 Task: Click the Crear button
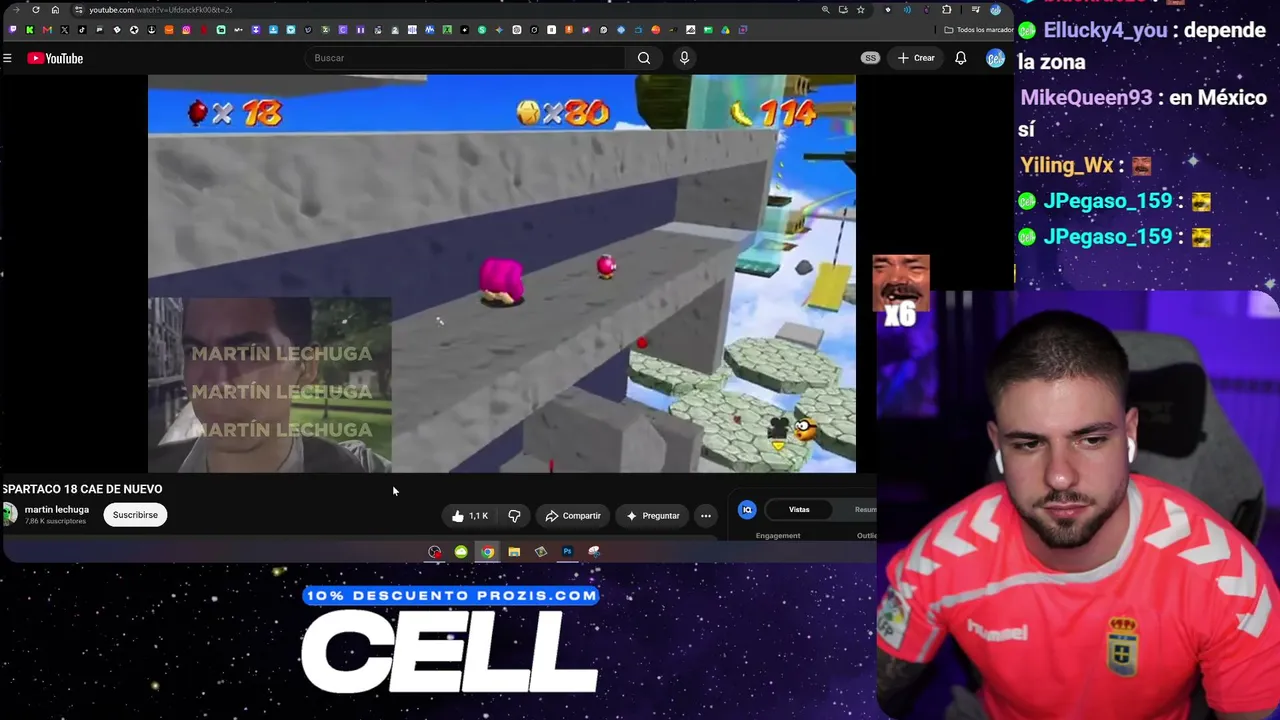pyautogui.click(x=916, y=58)
